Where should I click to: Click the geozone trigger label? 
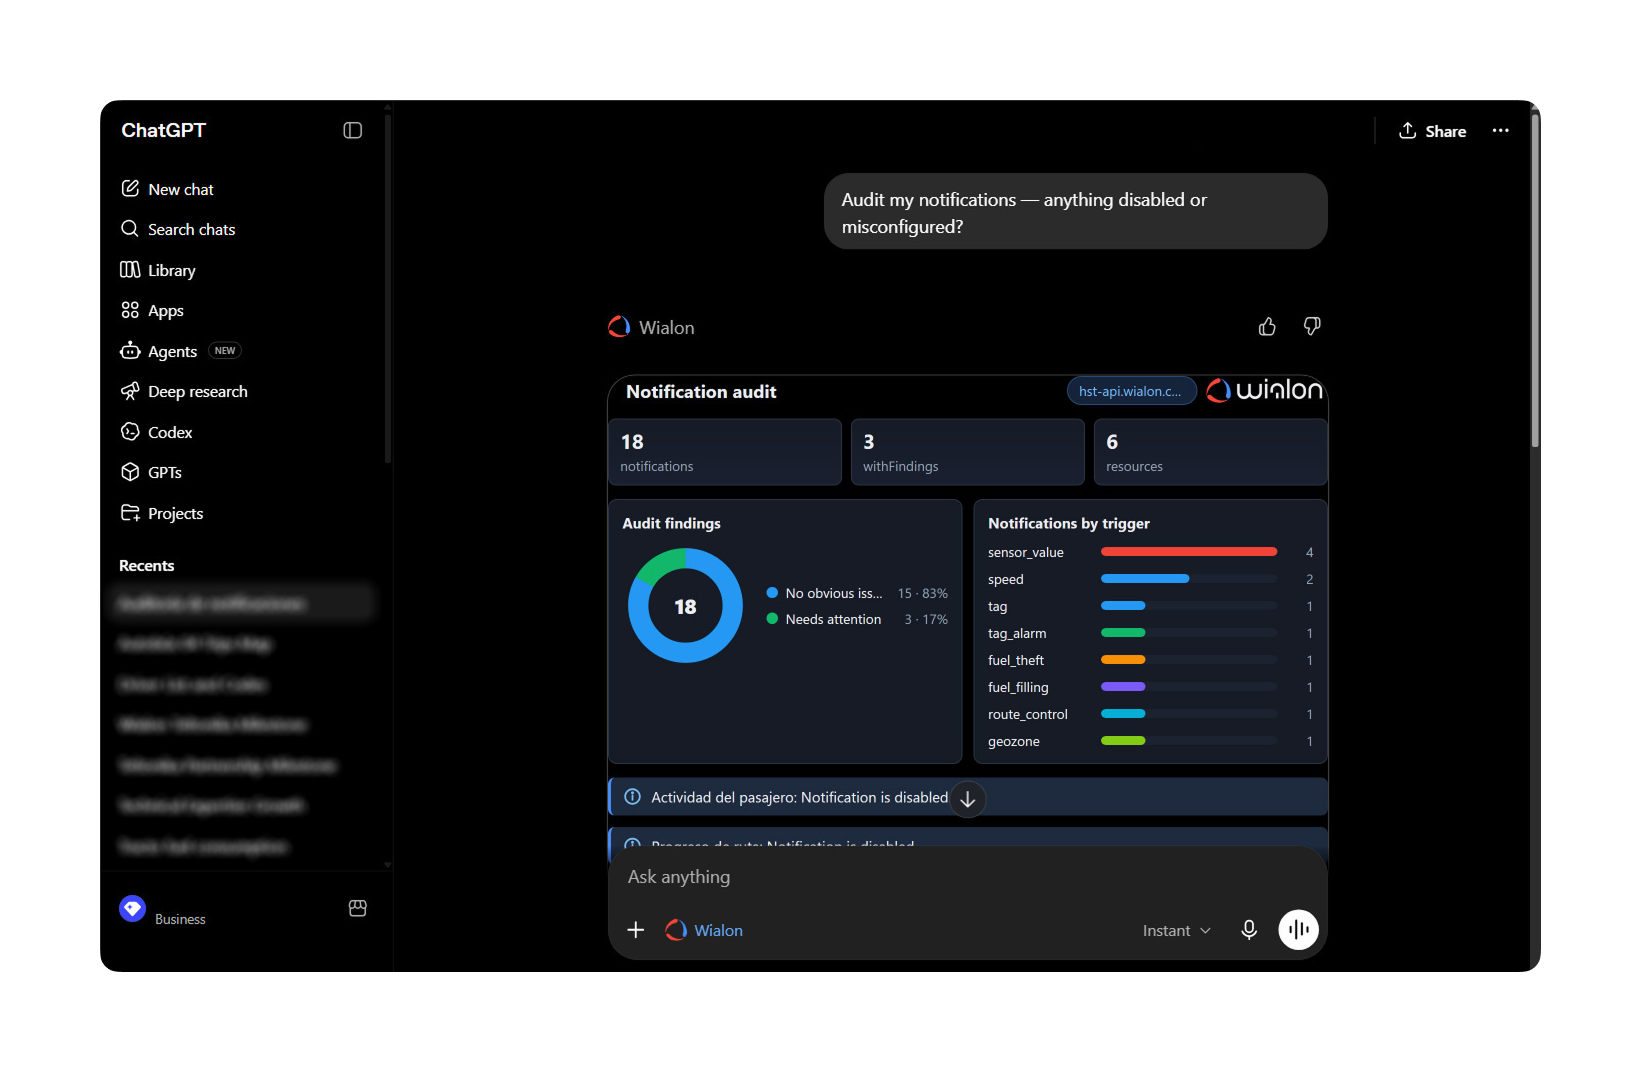pos(1014,741)
